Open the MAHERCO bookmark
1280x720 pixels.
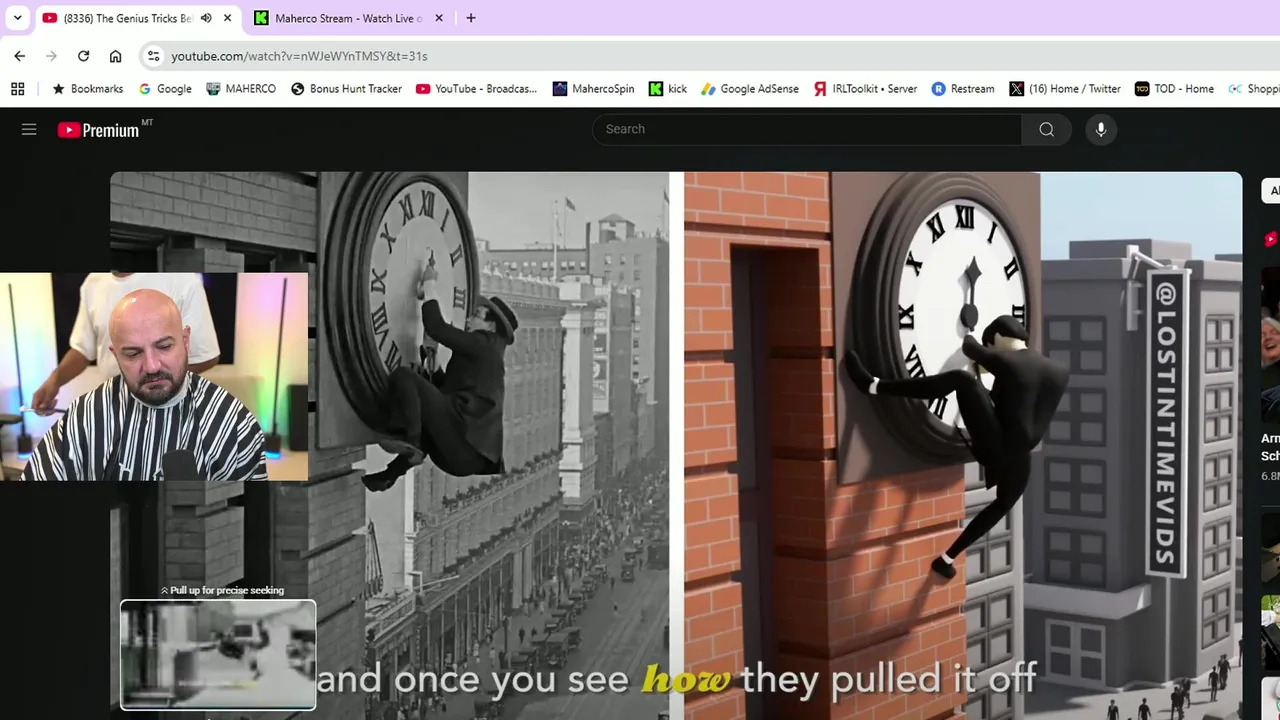[x=241, y=89]
